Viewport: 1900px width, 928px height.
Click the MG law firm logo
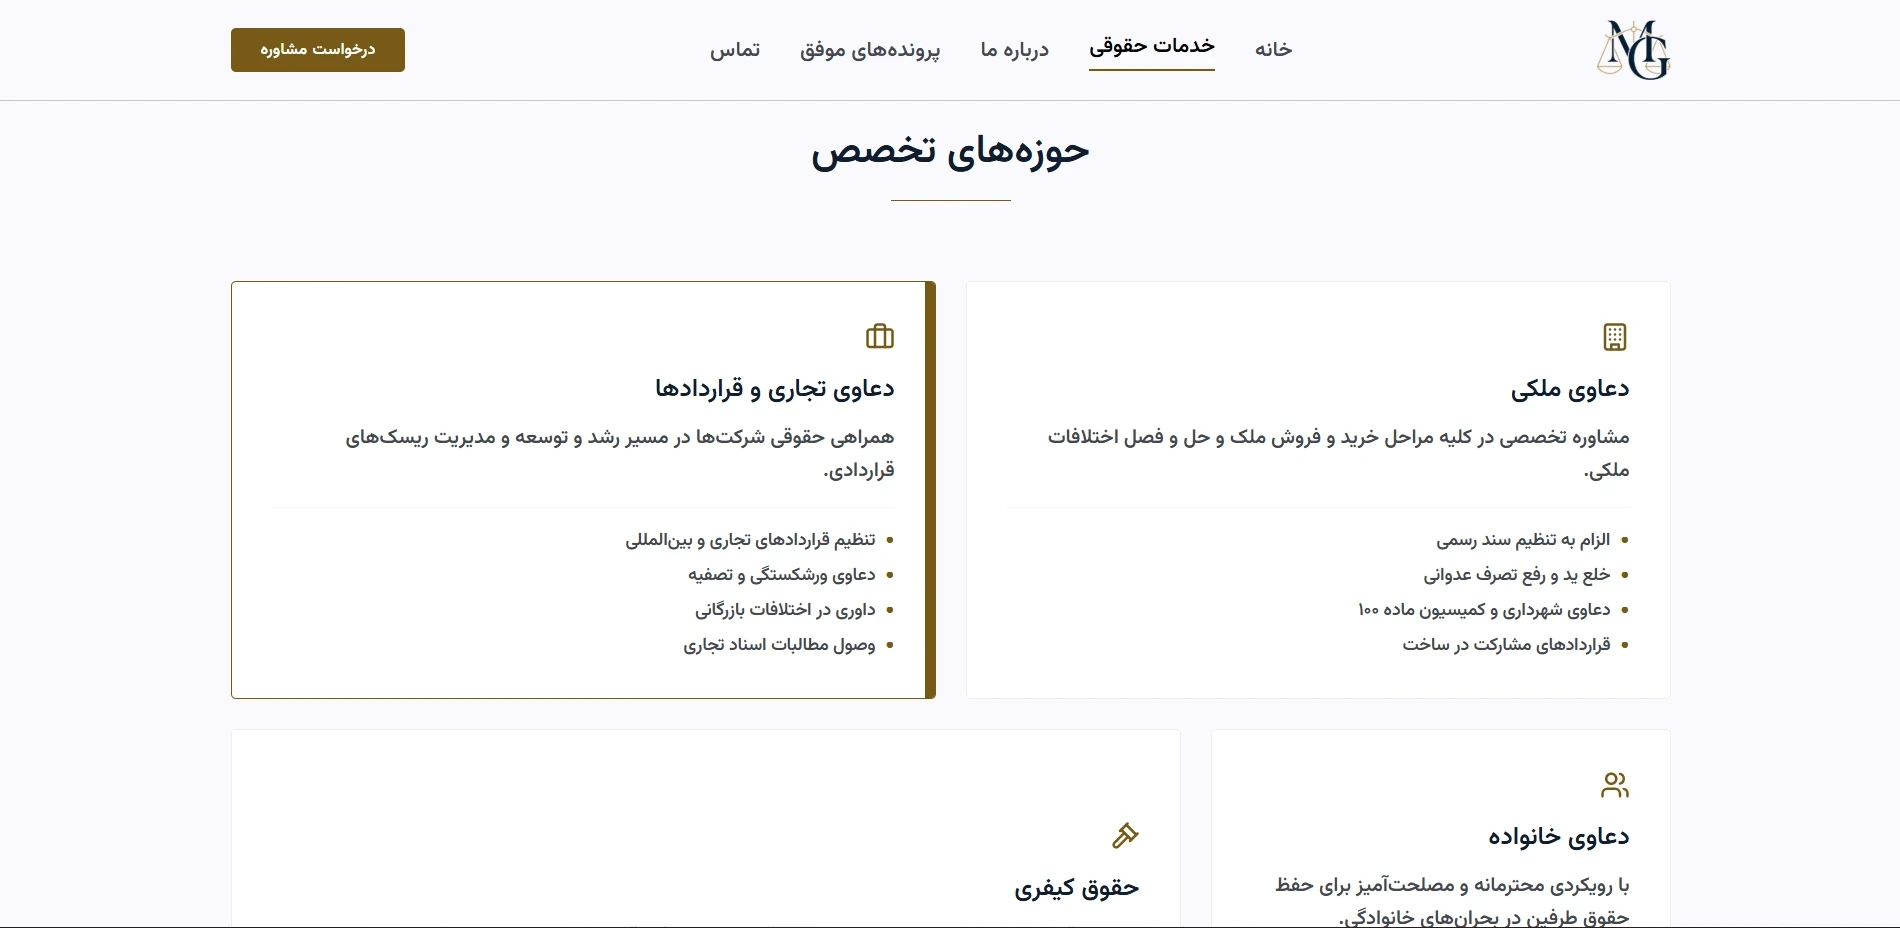coord(1633,50)
